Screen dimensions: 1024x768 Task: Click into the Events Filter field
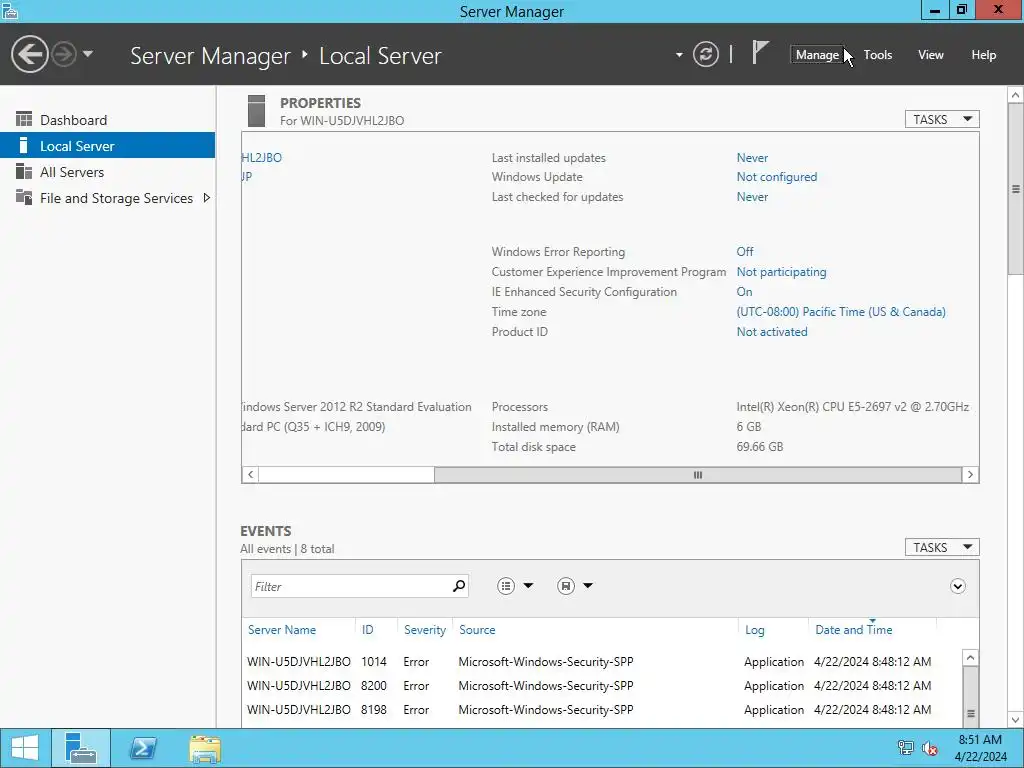tap(349, 586)
